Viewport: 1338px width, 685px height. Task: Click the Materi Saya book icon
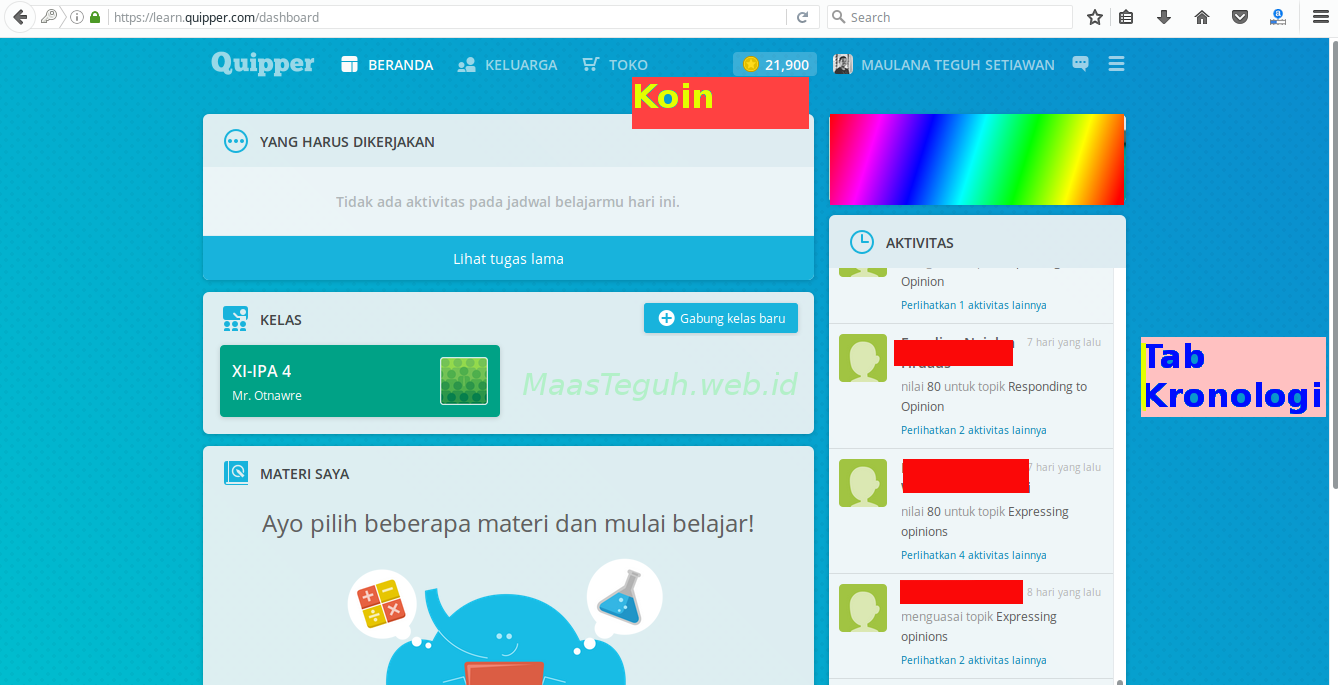(x=236, y=473)
